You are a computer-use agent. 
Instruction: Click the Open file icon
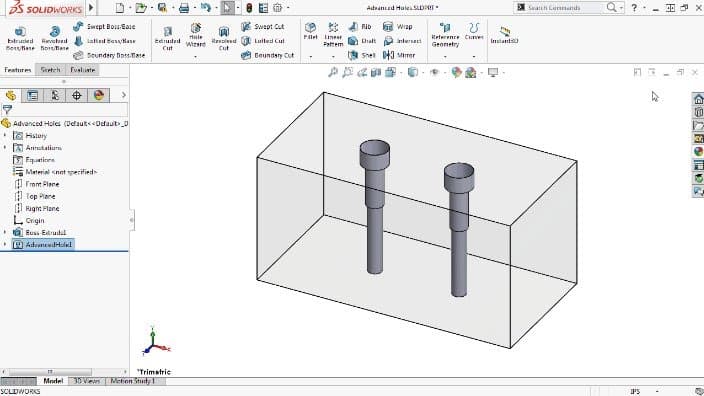click(141, 8)
